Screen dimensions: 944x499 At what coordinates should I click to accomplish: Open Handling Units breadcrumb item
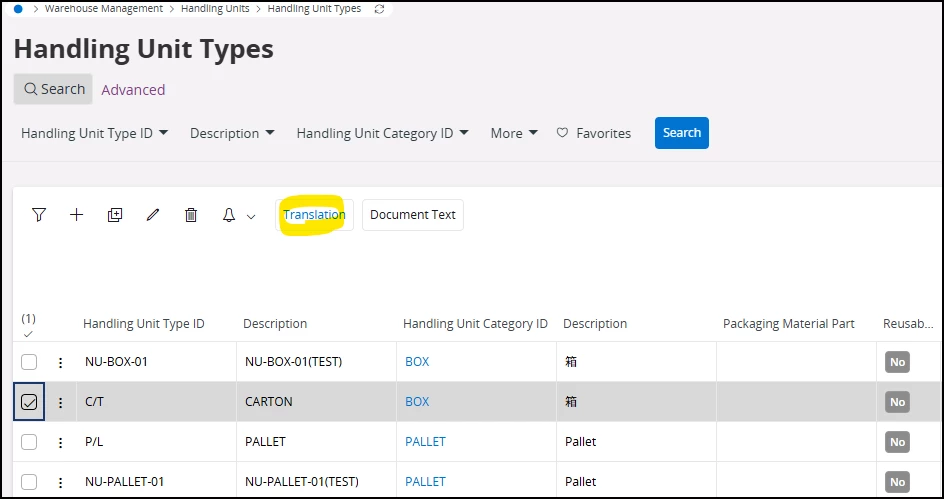215,9
